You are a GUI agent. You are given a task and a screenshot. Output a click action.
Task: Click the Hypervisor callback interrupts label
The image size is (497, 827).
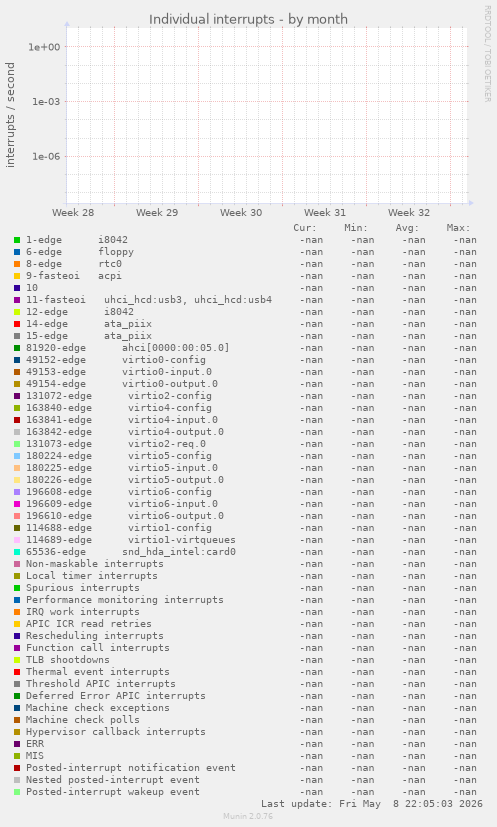[116, 732]
